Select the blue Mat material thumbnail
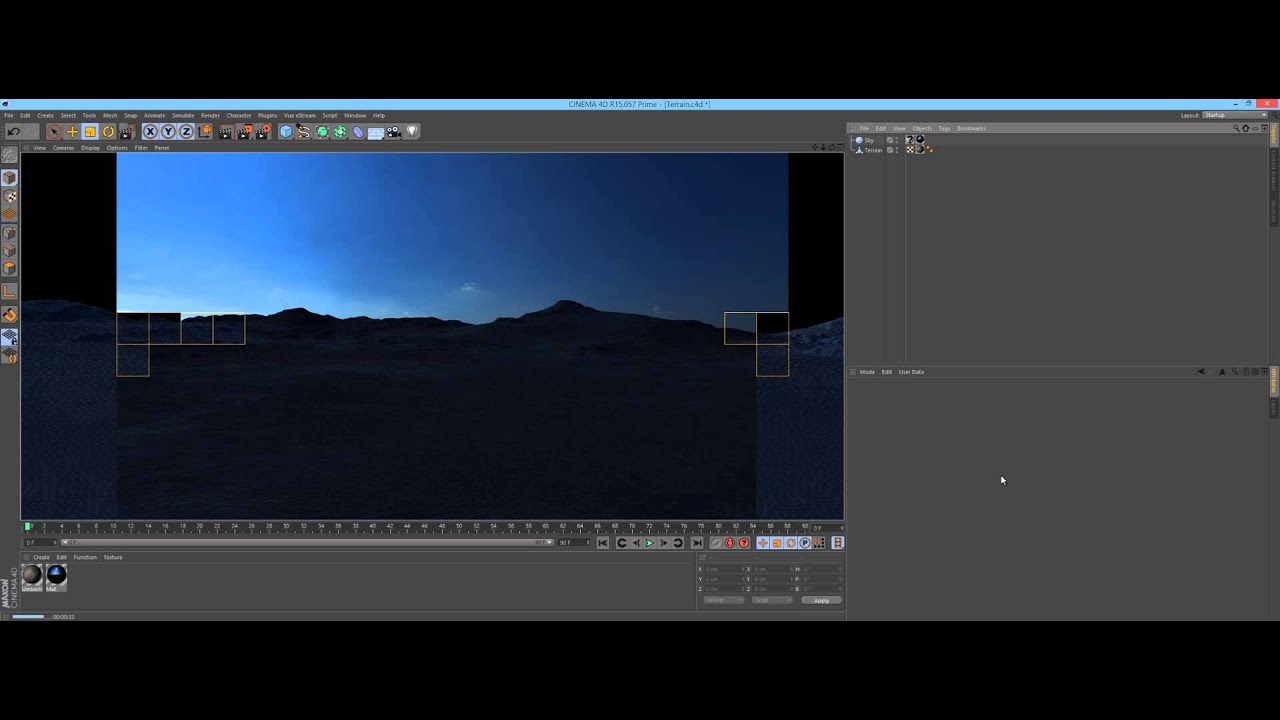Viewport: 1280px width, 720px height. 56,575
